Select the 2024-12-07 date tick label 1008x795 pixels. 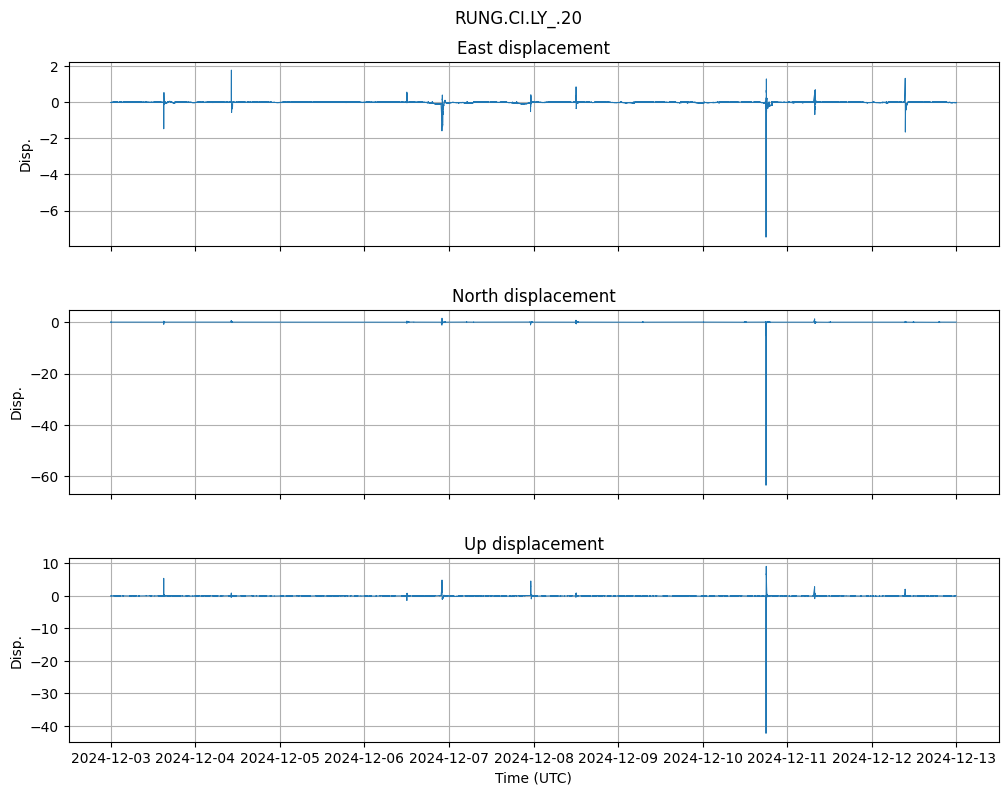click(449, 758)
